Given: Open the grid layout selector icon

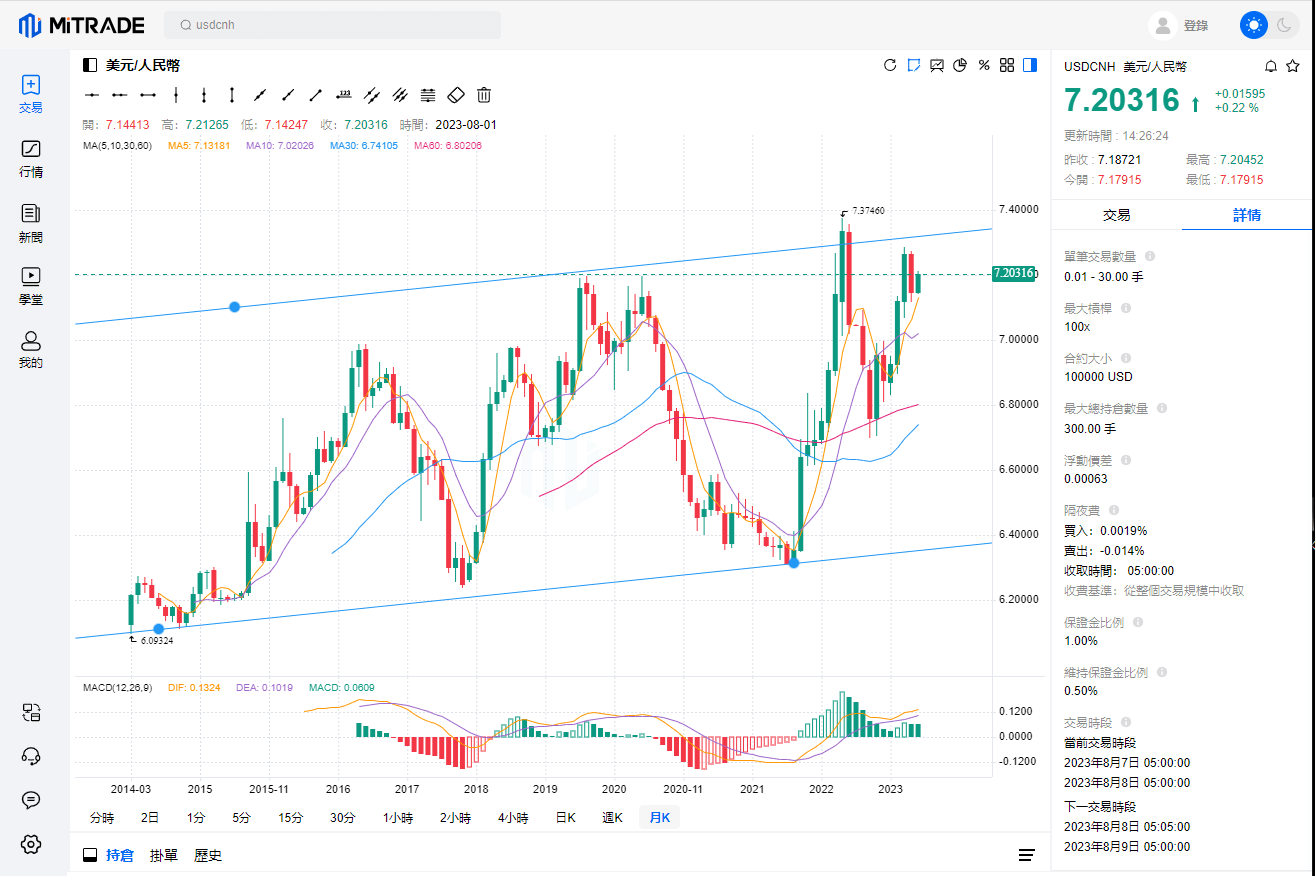Looking at the screenshot, I should pos(1007,65).
